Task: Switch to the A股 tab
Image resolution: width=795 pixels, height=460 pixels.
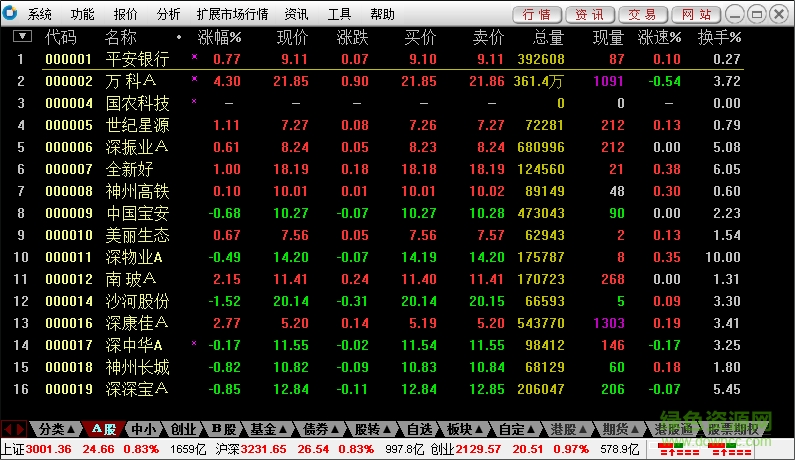Action: [x=103, y=429]
